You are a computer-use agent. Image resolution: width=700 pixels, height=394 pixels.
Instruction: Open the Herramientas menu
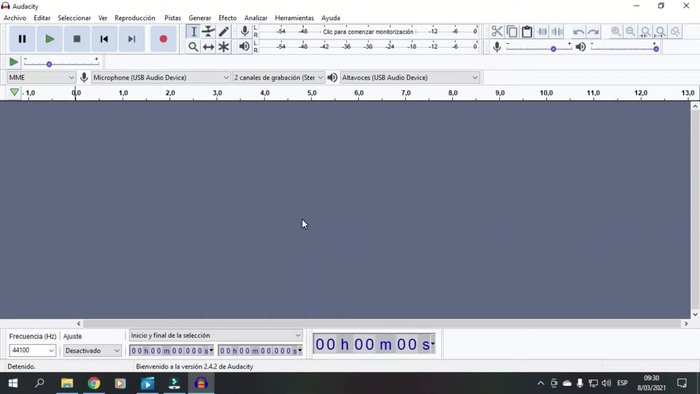(x=294, y=18)
